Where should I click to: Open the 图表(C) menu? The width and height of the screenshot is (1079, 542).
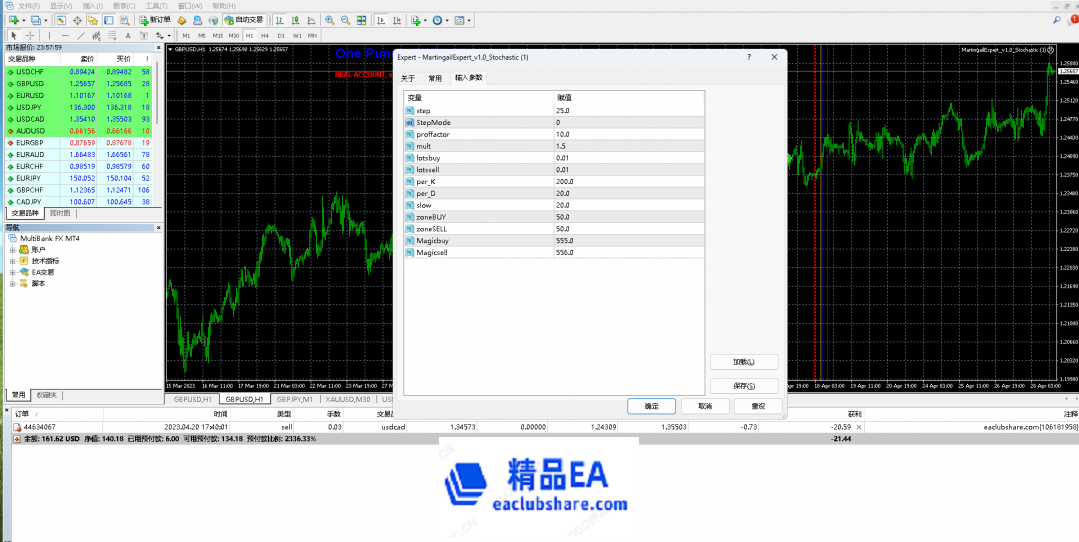tap(125, 5)
